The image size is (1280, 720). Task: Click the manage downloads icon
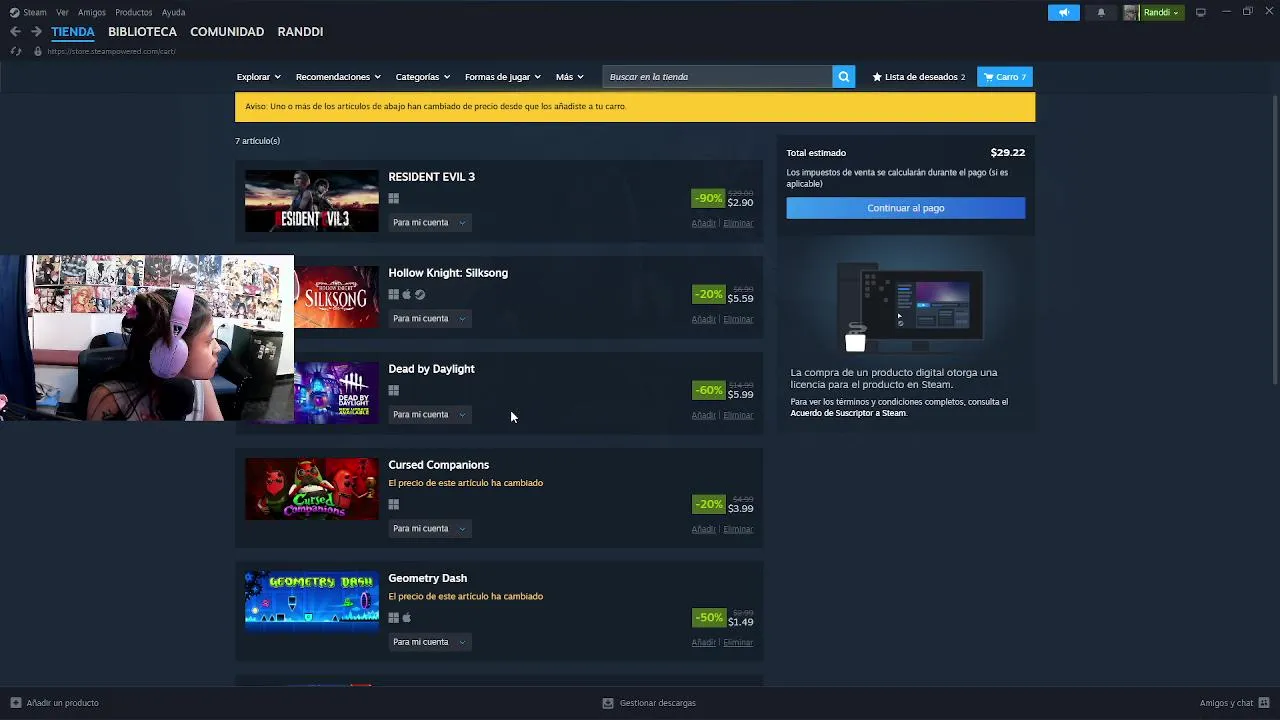point(607,703)
